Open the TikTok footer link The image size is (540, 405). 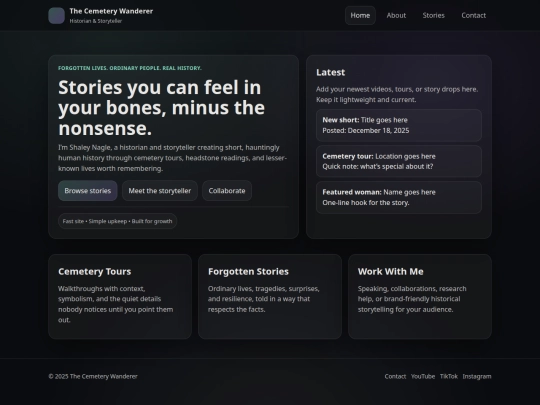449,376
